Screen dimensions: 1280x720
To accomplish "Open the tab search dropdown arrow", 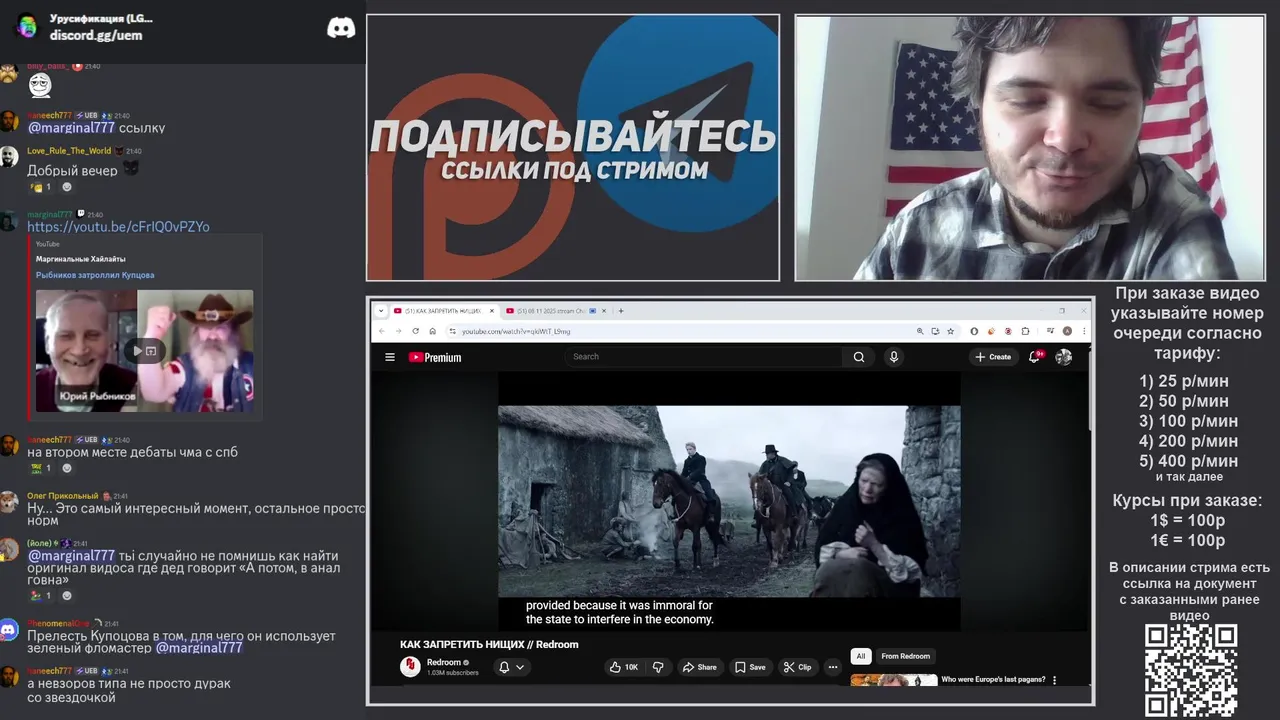I will [380, 311].
